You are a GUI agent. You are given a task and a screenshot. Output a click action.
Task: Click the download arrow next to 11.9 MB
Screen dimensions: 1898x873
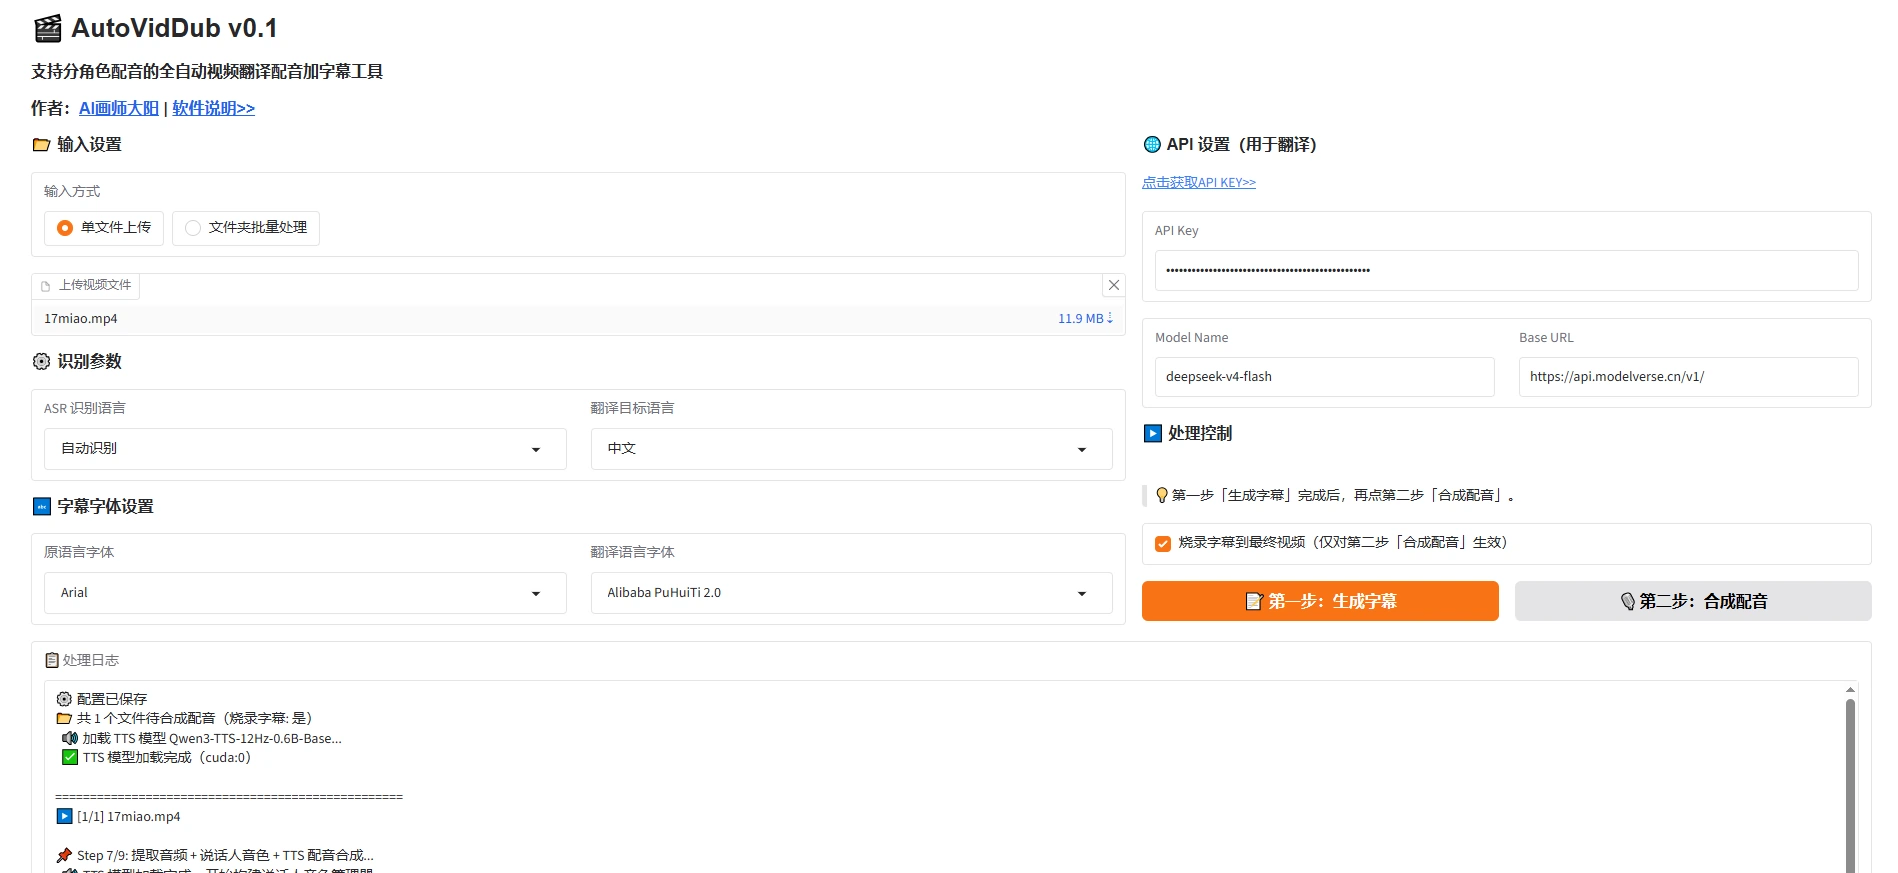point(1110,318)
